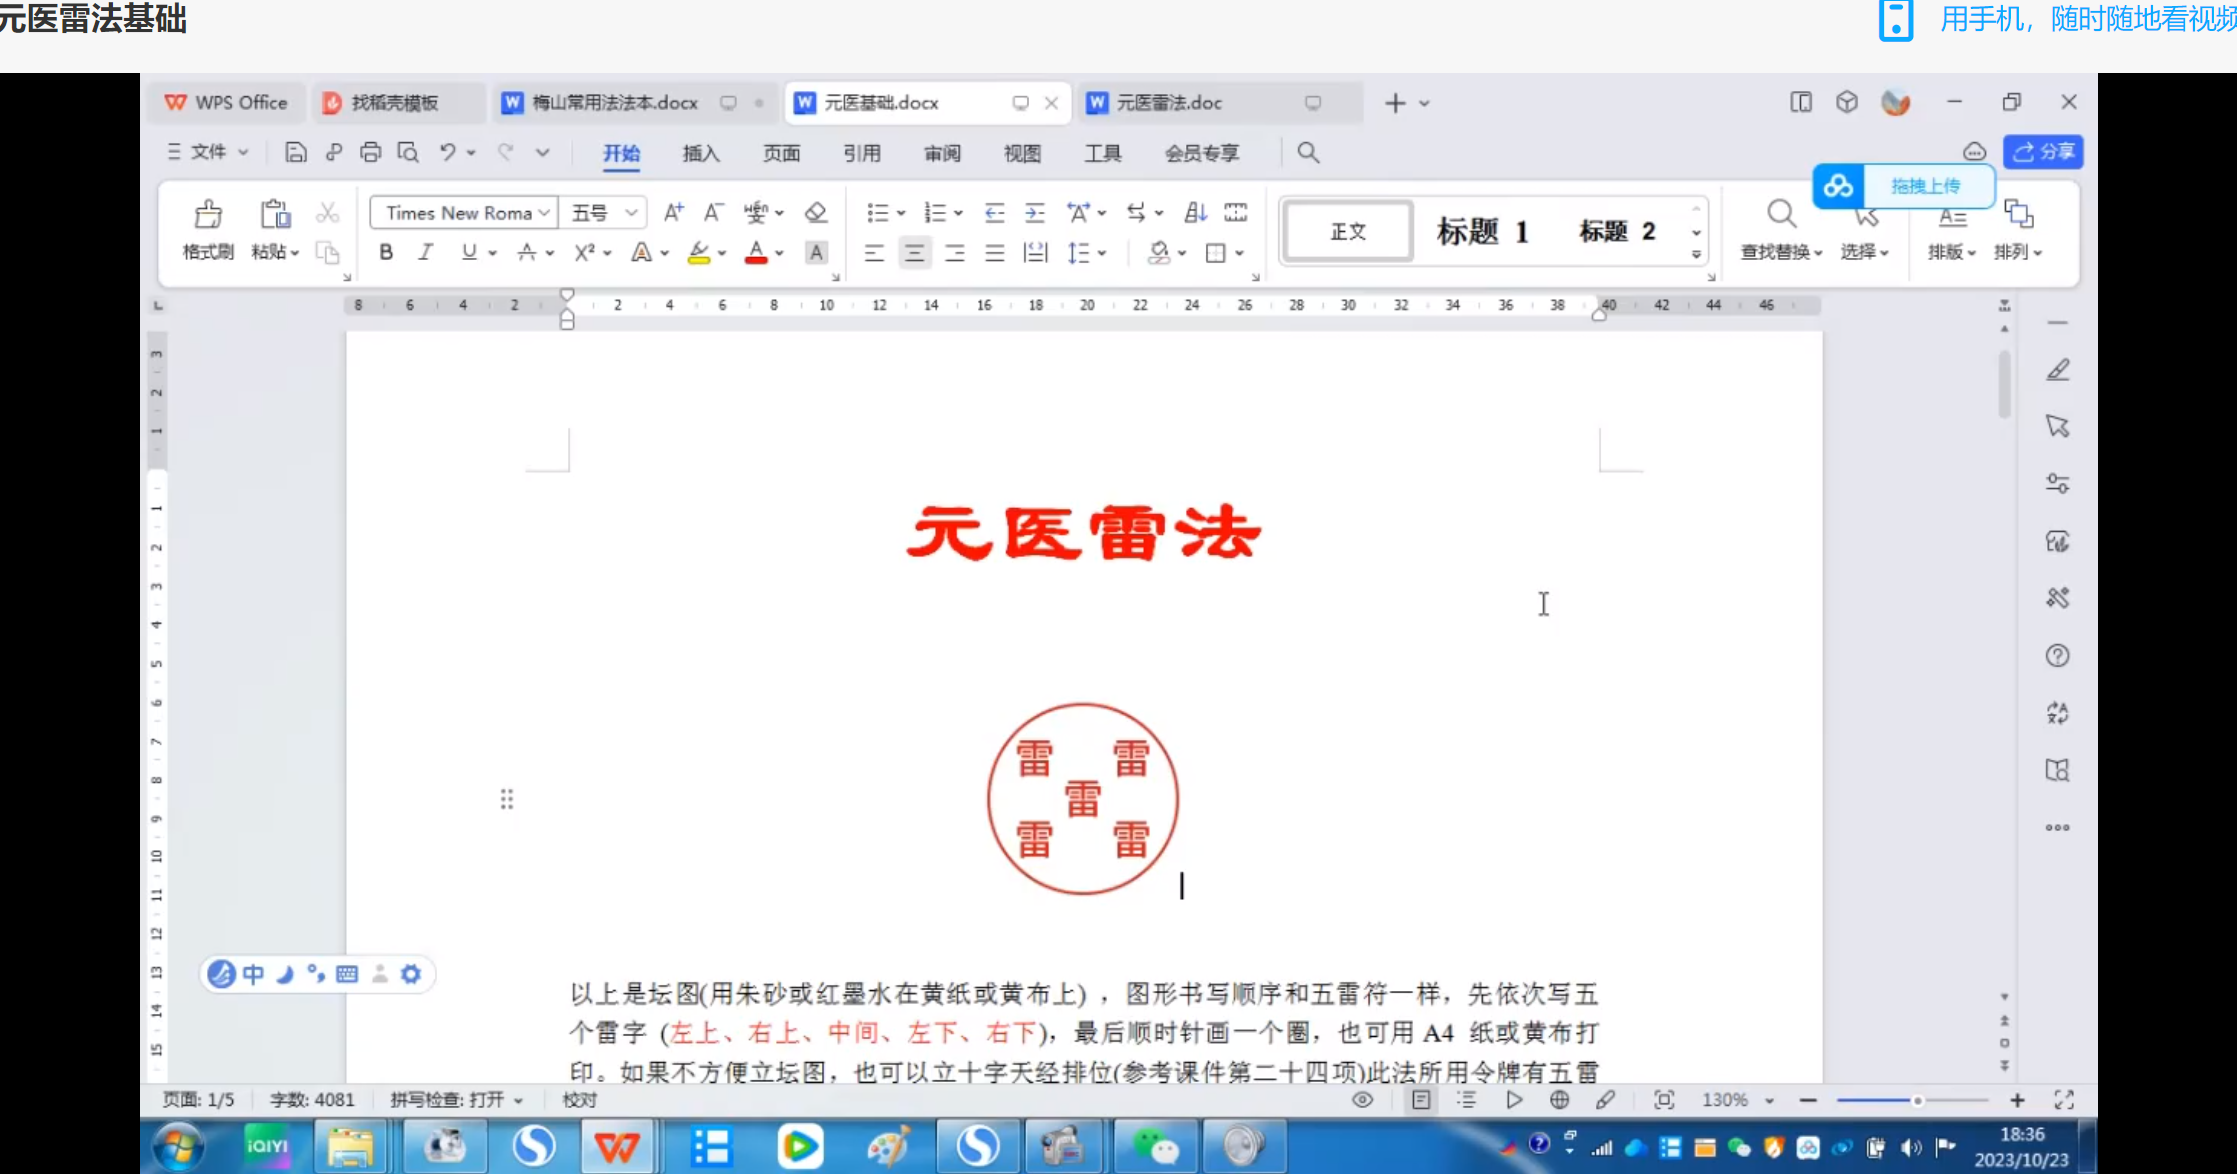Click the red font color swatch
The height and width of the screenshot is (1174, 2237).
pos(756,253)
